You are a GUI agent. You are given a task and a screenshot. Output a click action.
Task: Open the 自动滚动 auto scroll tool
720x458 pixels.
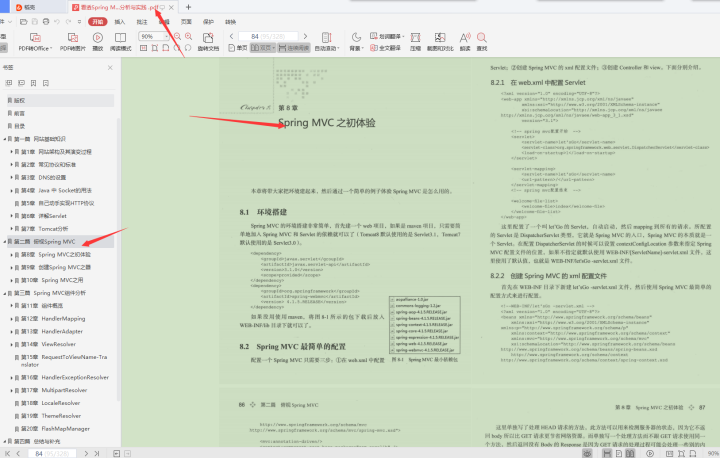326,41
